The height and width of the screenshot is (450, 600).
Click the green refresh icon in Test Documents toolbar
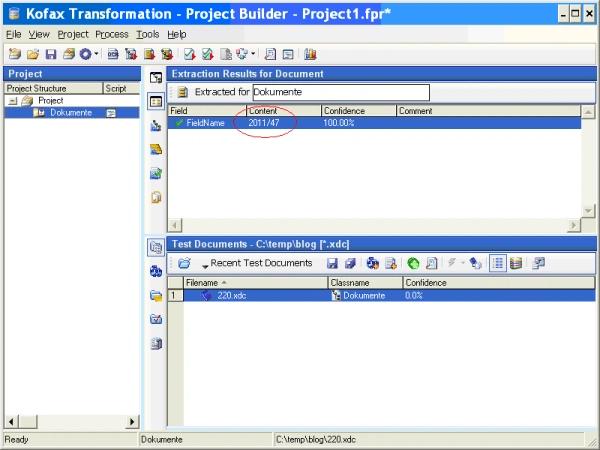pyautogui.click(x=413, y=263)
